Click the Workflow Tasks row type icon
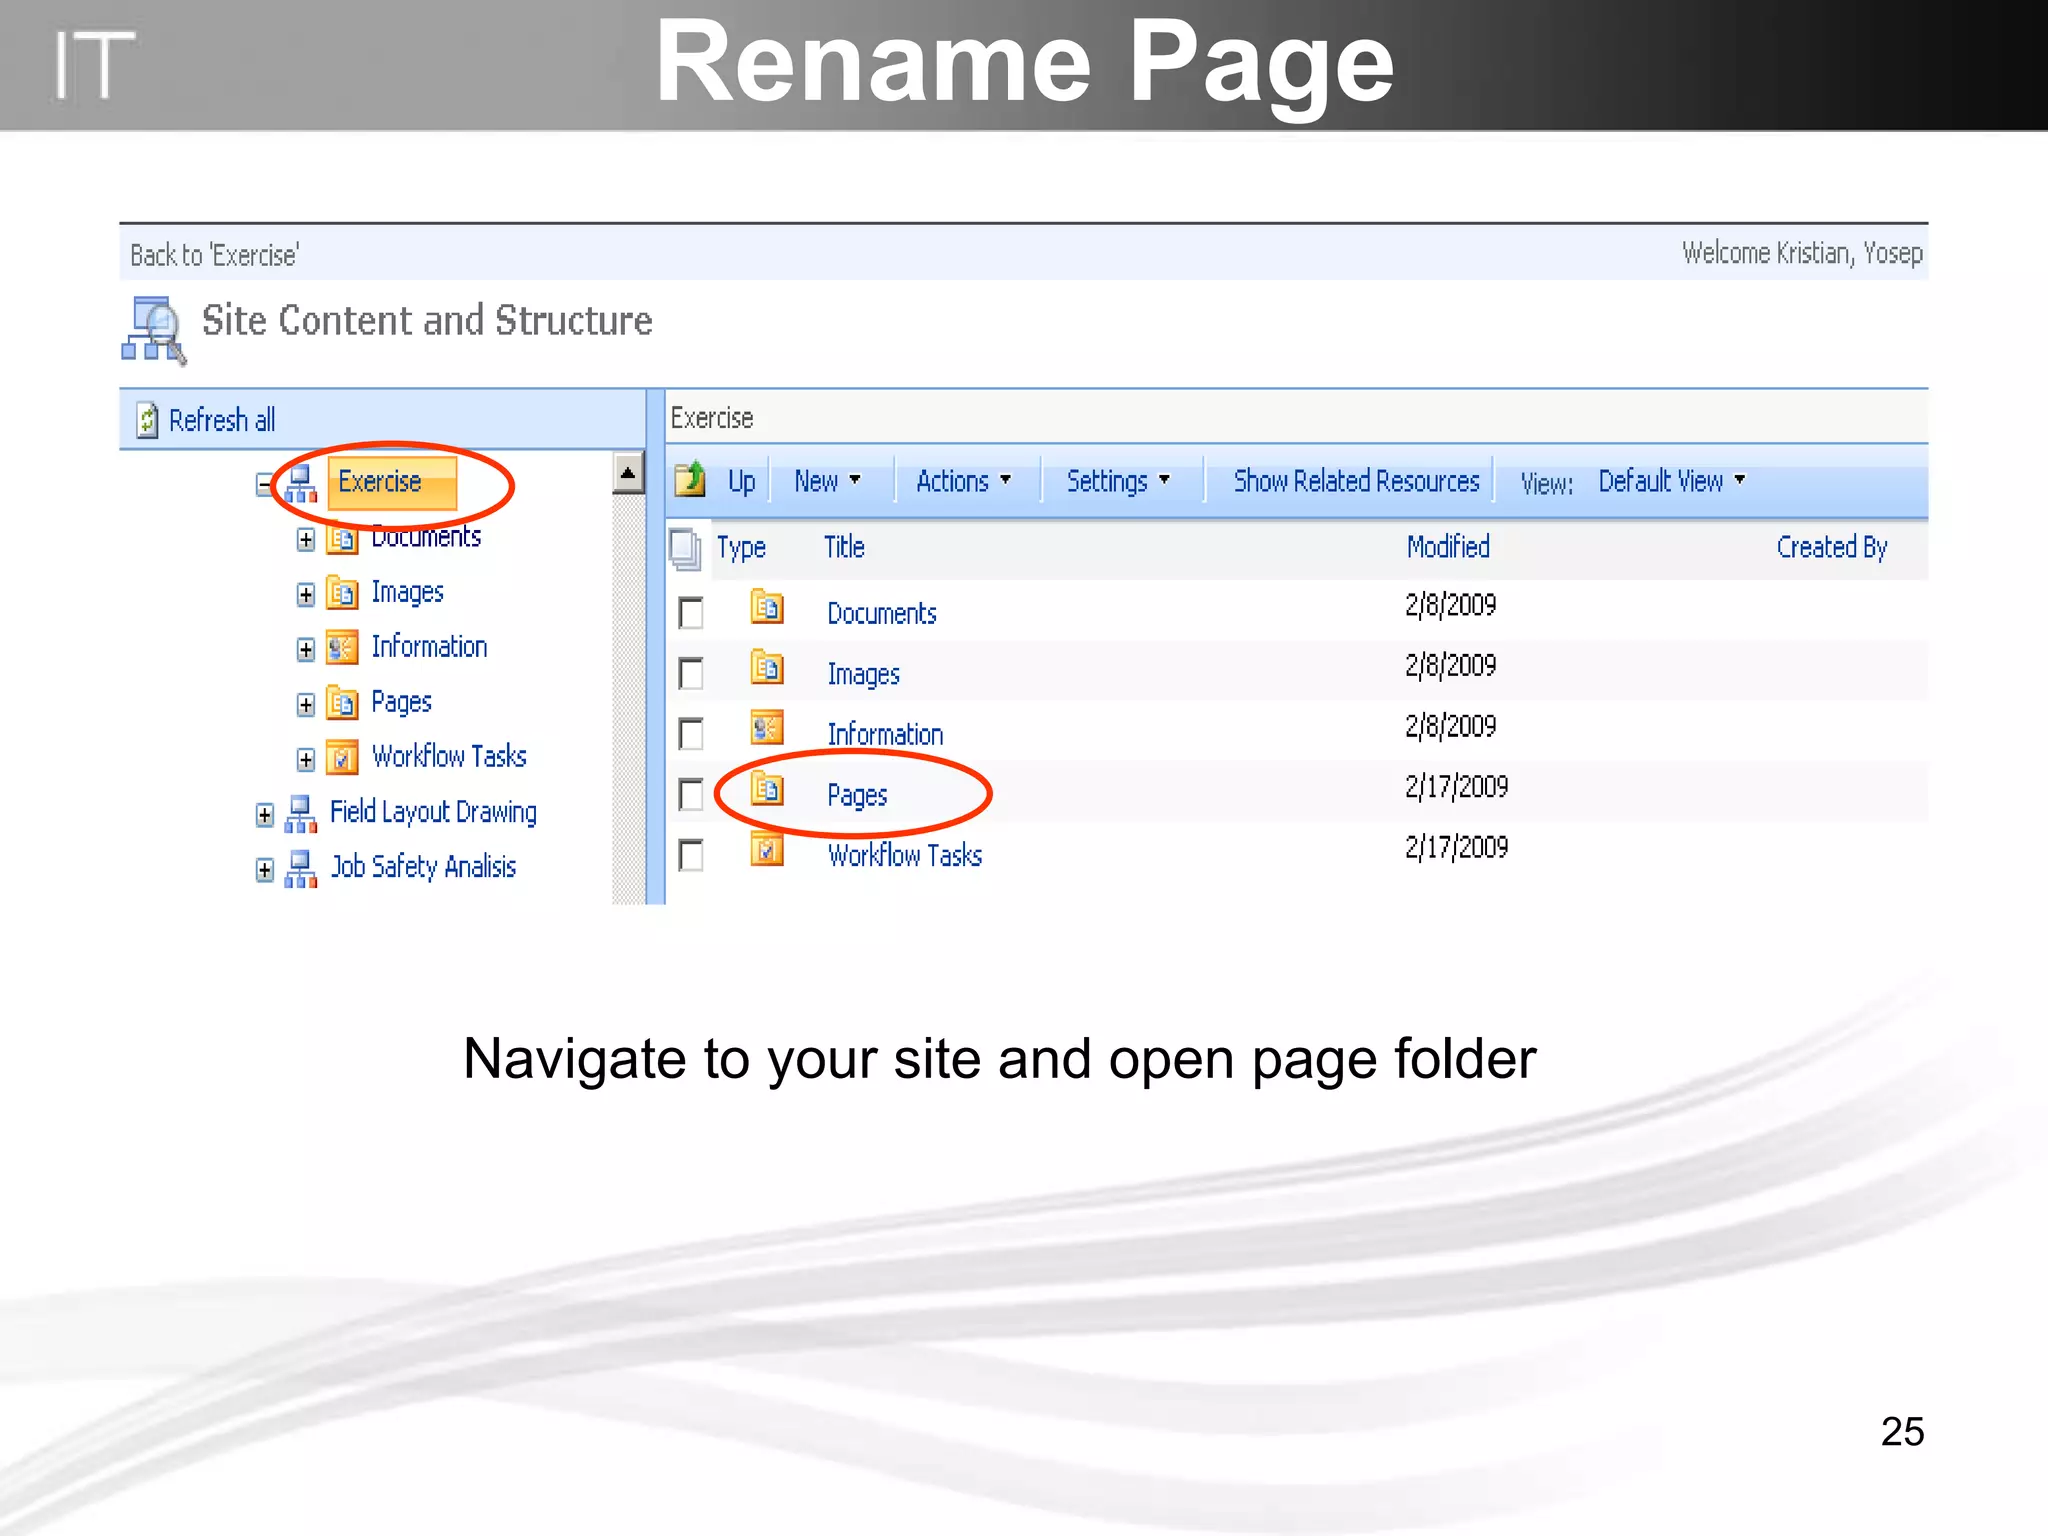Viewport: 2048px width, 1536px height. [767, 850]
